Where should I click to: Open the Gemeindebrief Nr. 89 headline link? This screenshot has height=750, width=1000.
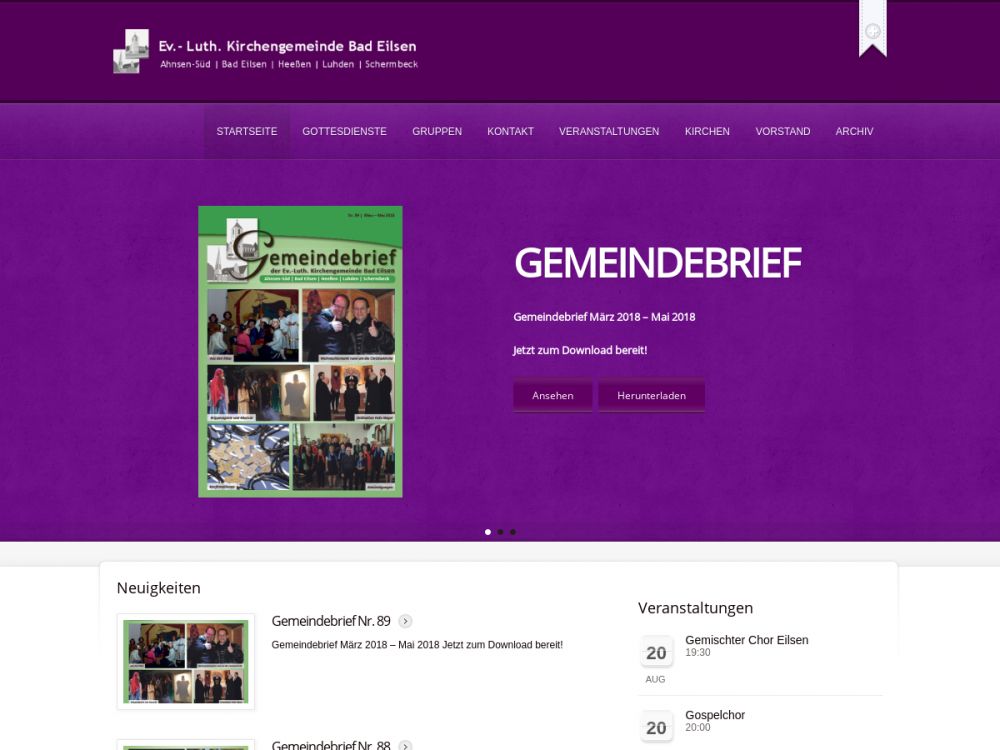(331, 621)
